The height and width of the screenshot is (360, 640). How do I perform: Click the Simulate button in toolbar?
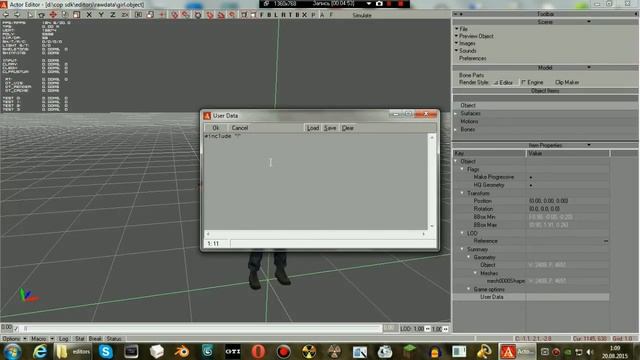(362, 15)
